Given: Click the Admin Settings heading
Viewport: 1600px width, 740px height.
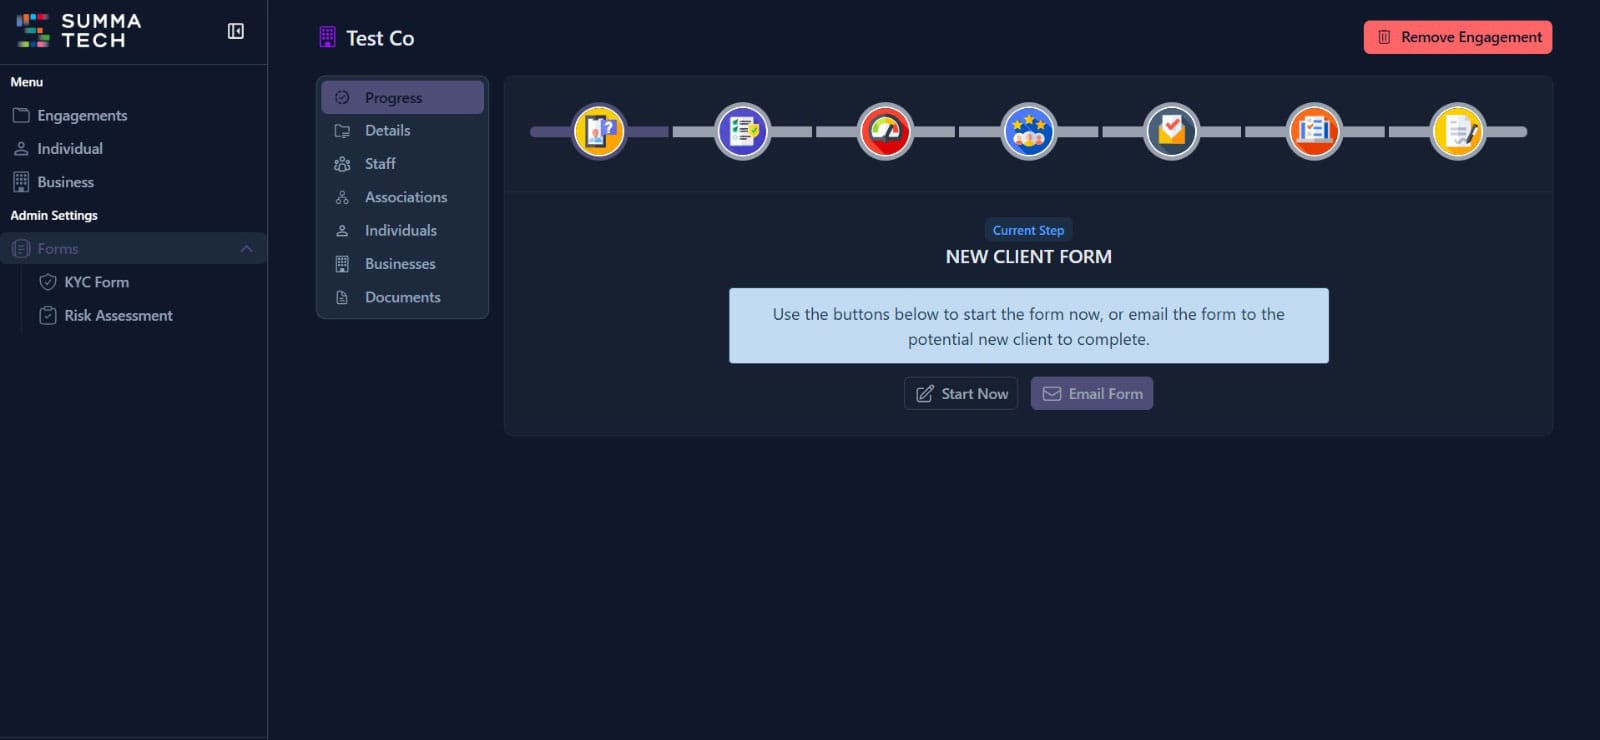Looking at the screenshot, I should tap(54, 215).
